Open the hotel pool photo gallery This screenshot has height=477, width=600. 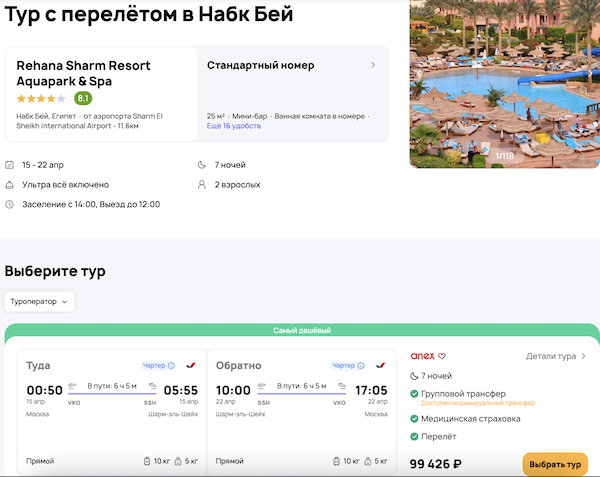(504, 85)
